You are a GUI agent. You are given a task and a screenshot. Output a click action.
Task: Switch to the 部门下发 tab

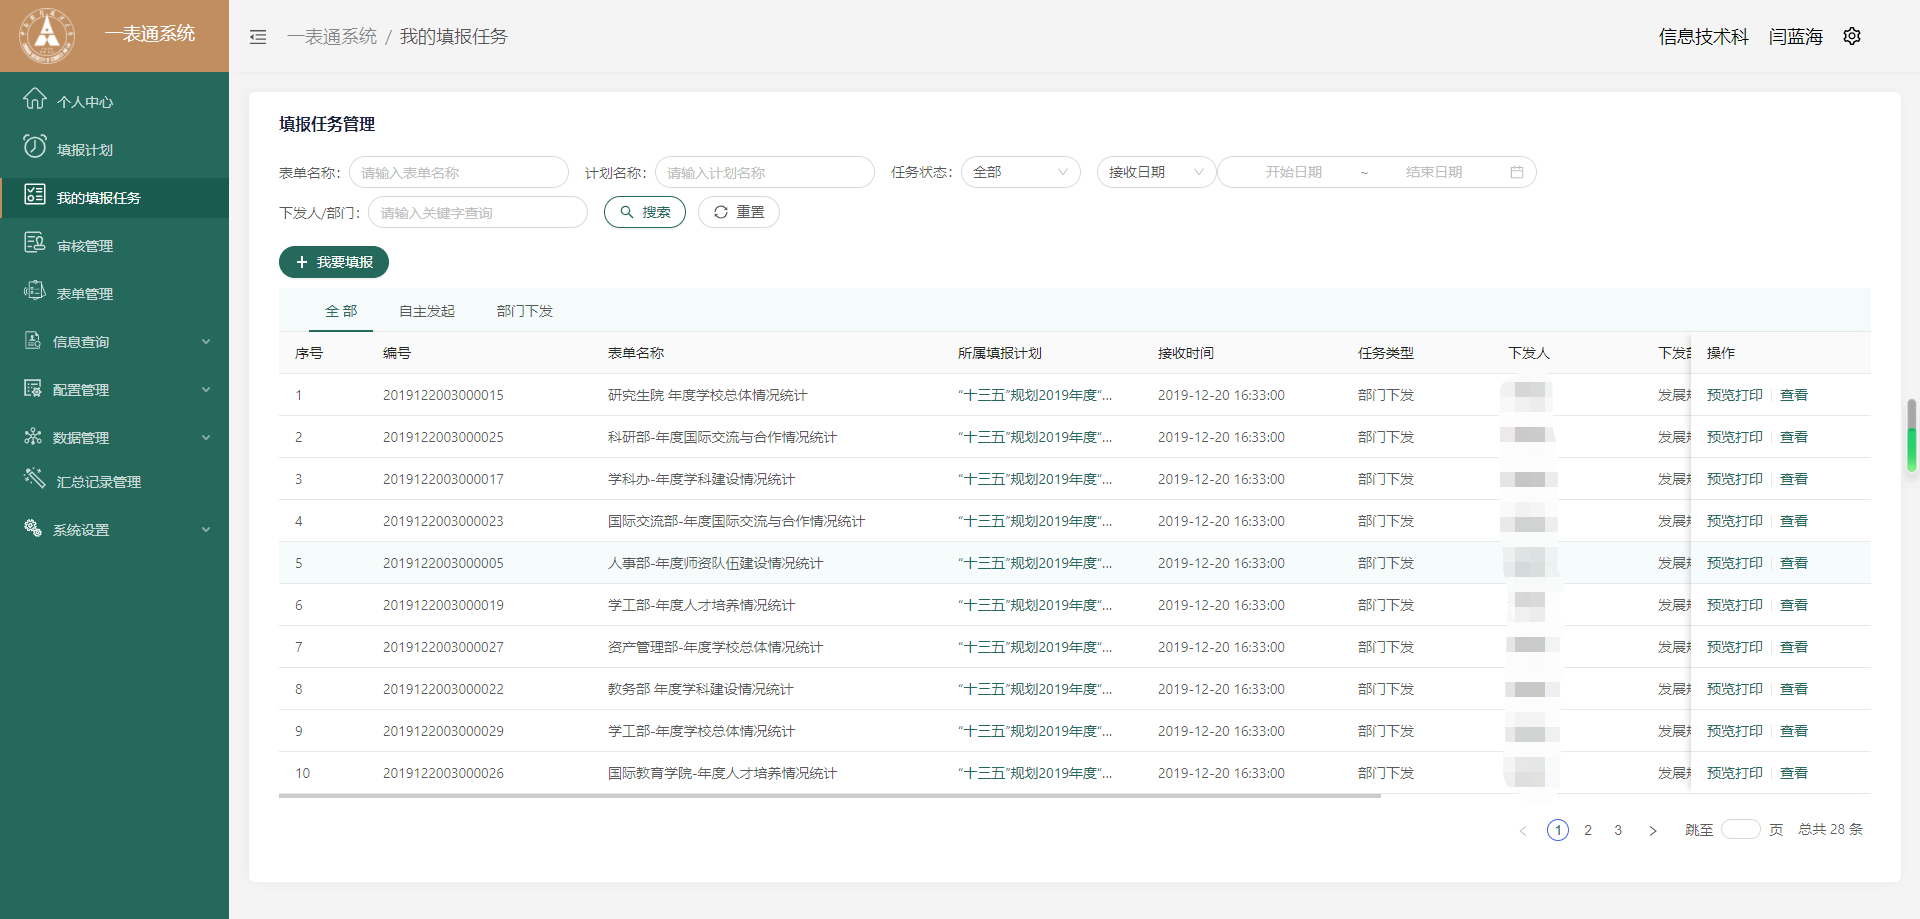525,311
